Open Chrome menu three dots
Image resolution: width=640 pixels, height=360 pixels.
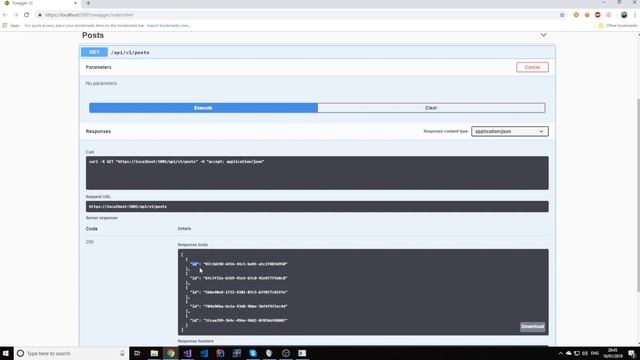636,15
